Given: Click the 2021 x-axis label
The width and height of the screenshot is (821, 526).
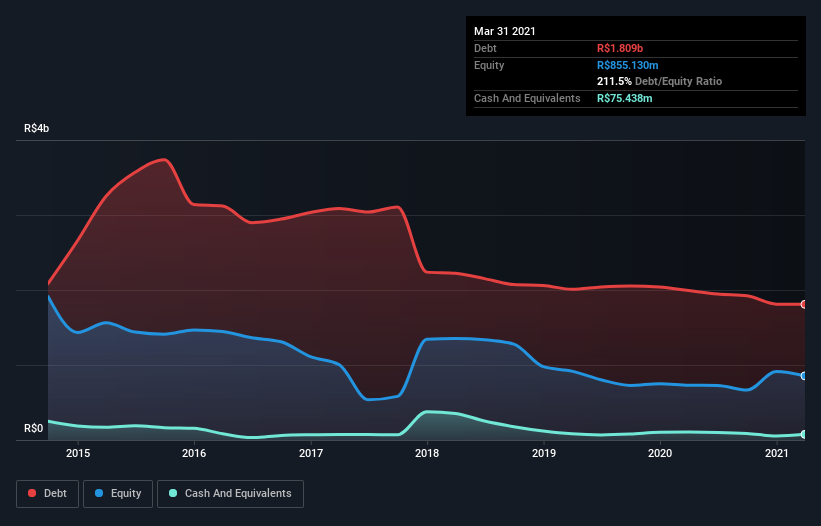Looking at the screenshot, I should pos(776,453).
